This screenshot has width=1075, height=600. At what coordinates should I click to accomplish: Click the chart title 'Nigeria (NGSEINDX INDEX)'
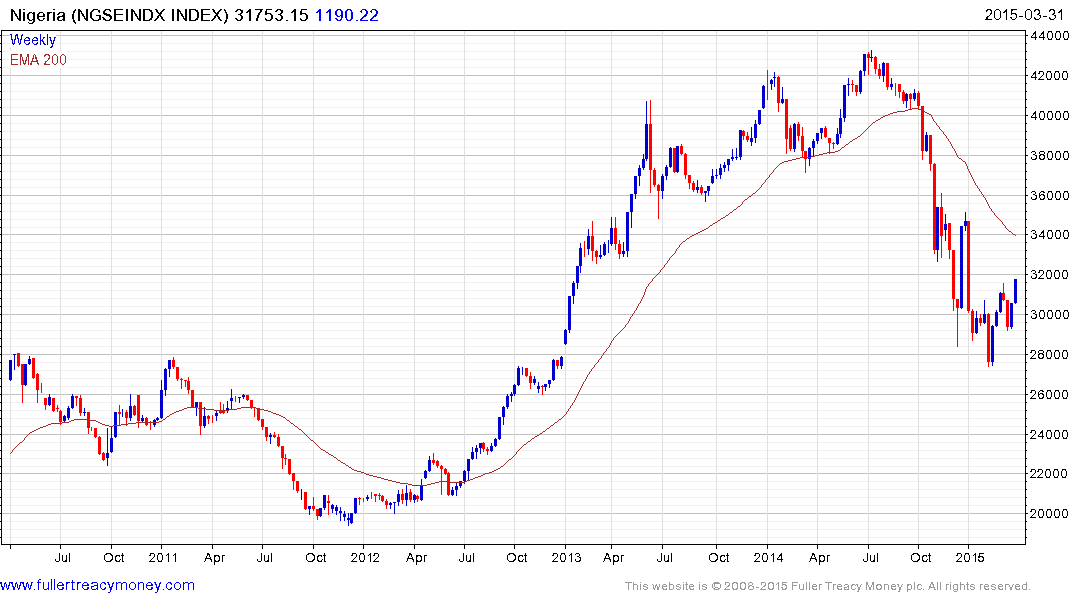point(119,15)
